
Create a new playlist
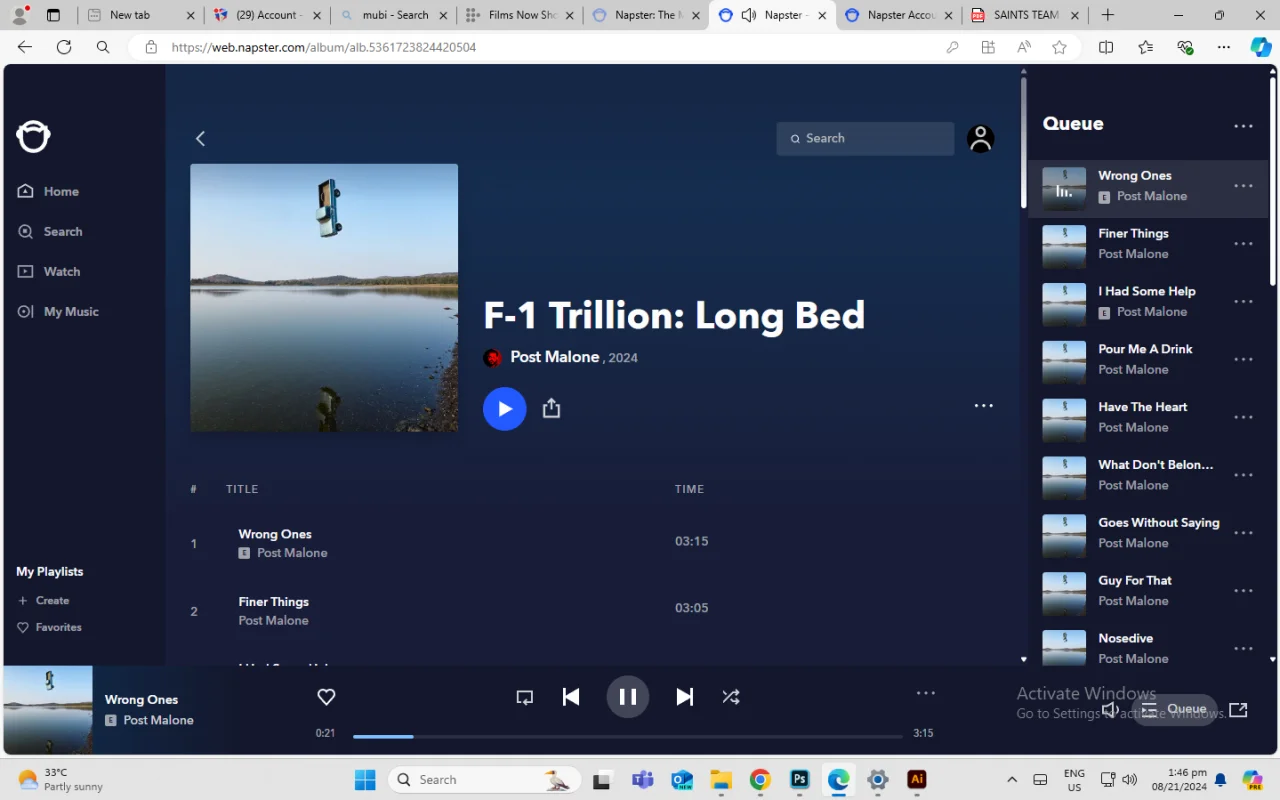tap(43, 601)
